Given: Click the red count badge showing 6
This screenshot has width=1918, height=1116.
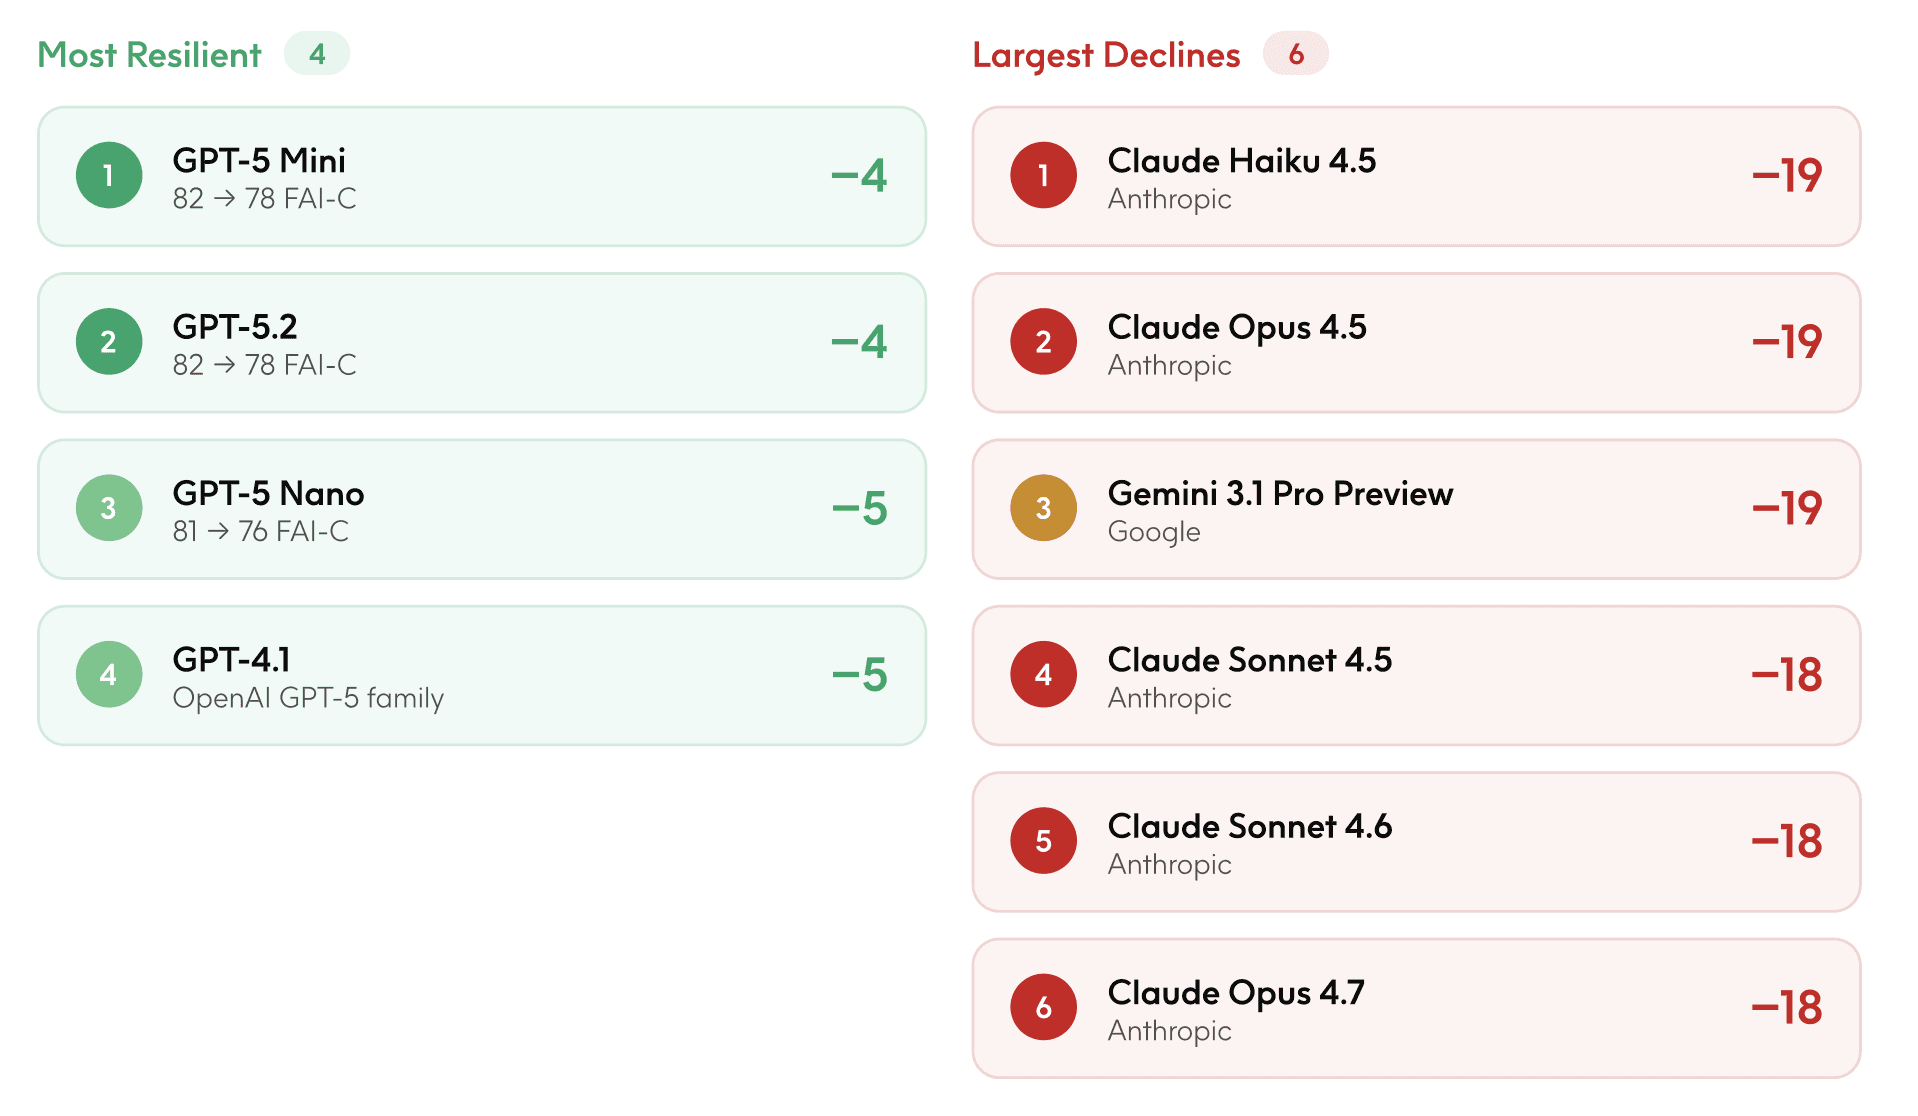Looking at the screenshot, I should (1296, 54).
